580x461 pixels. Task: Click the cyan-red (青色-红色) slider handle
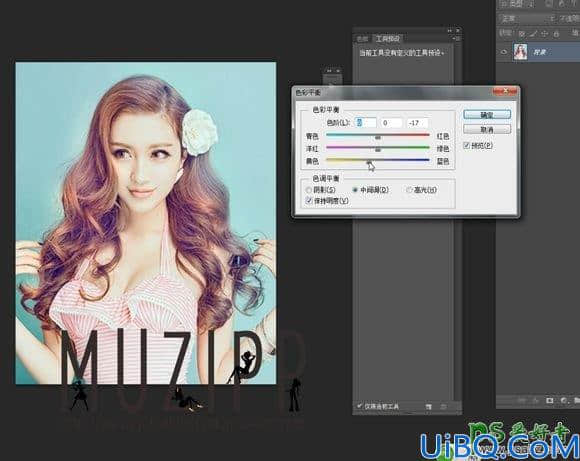378,137
